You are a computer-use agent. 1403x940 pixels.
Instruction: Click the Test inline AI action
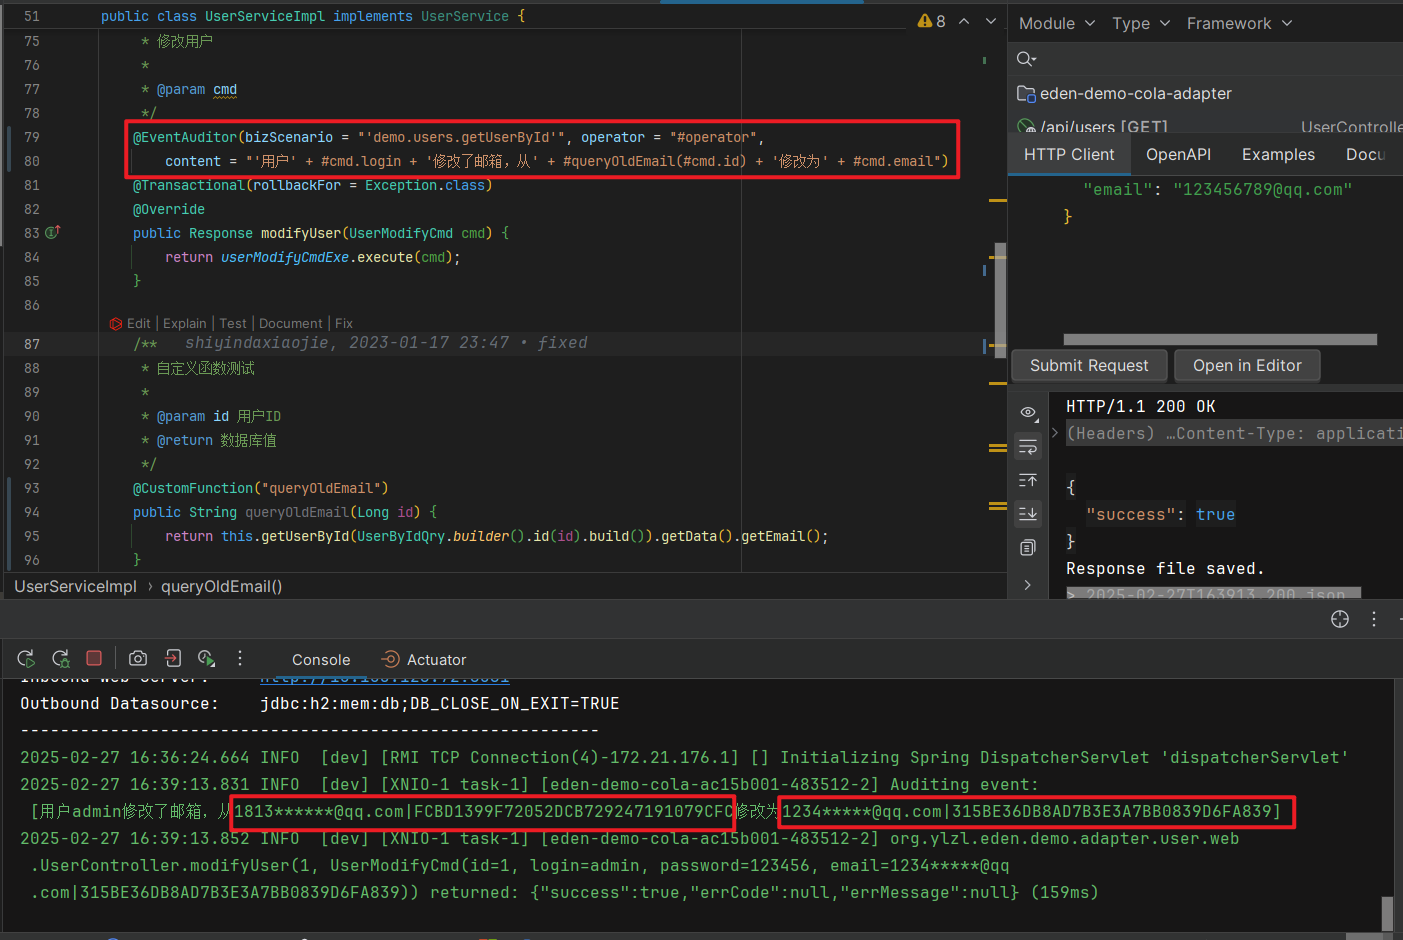click(233, 323)
